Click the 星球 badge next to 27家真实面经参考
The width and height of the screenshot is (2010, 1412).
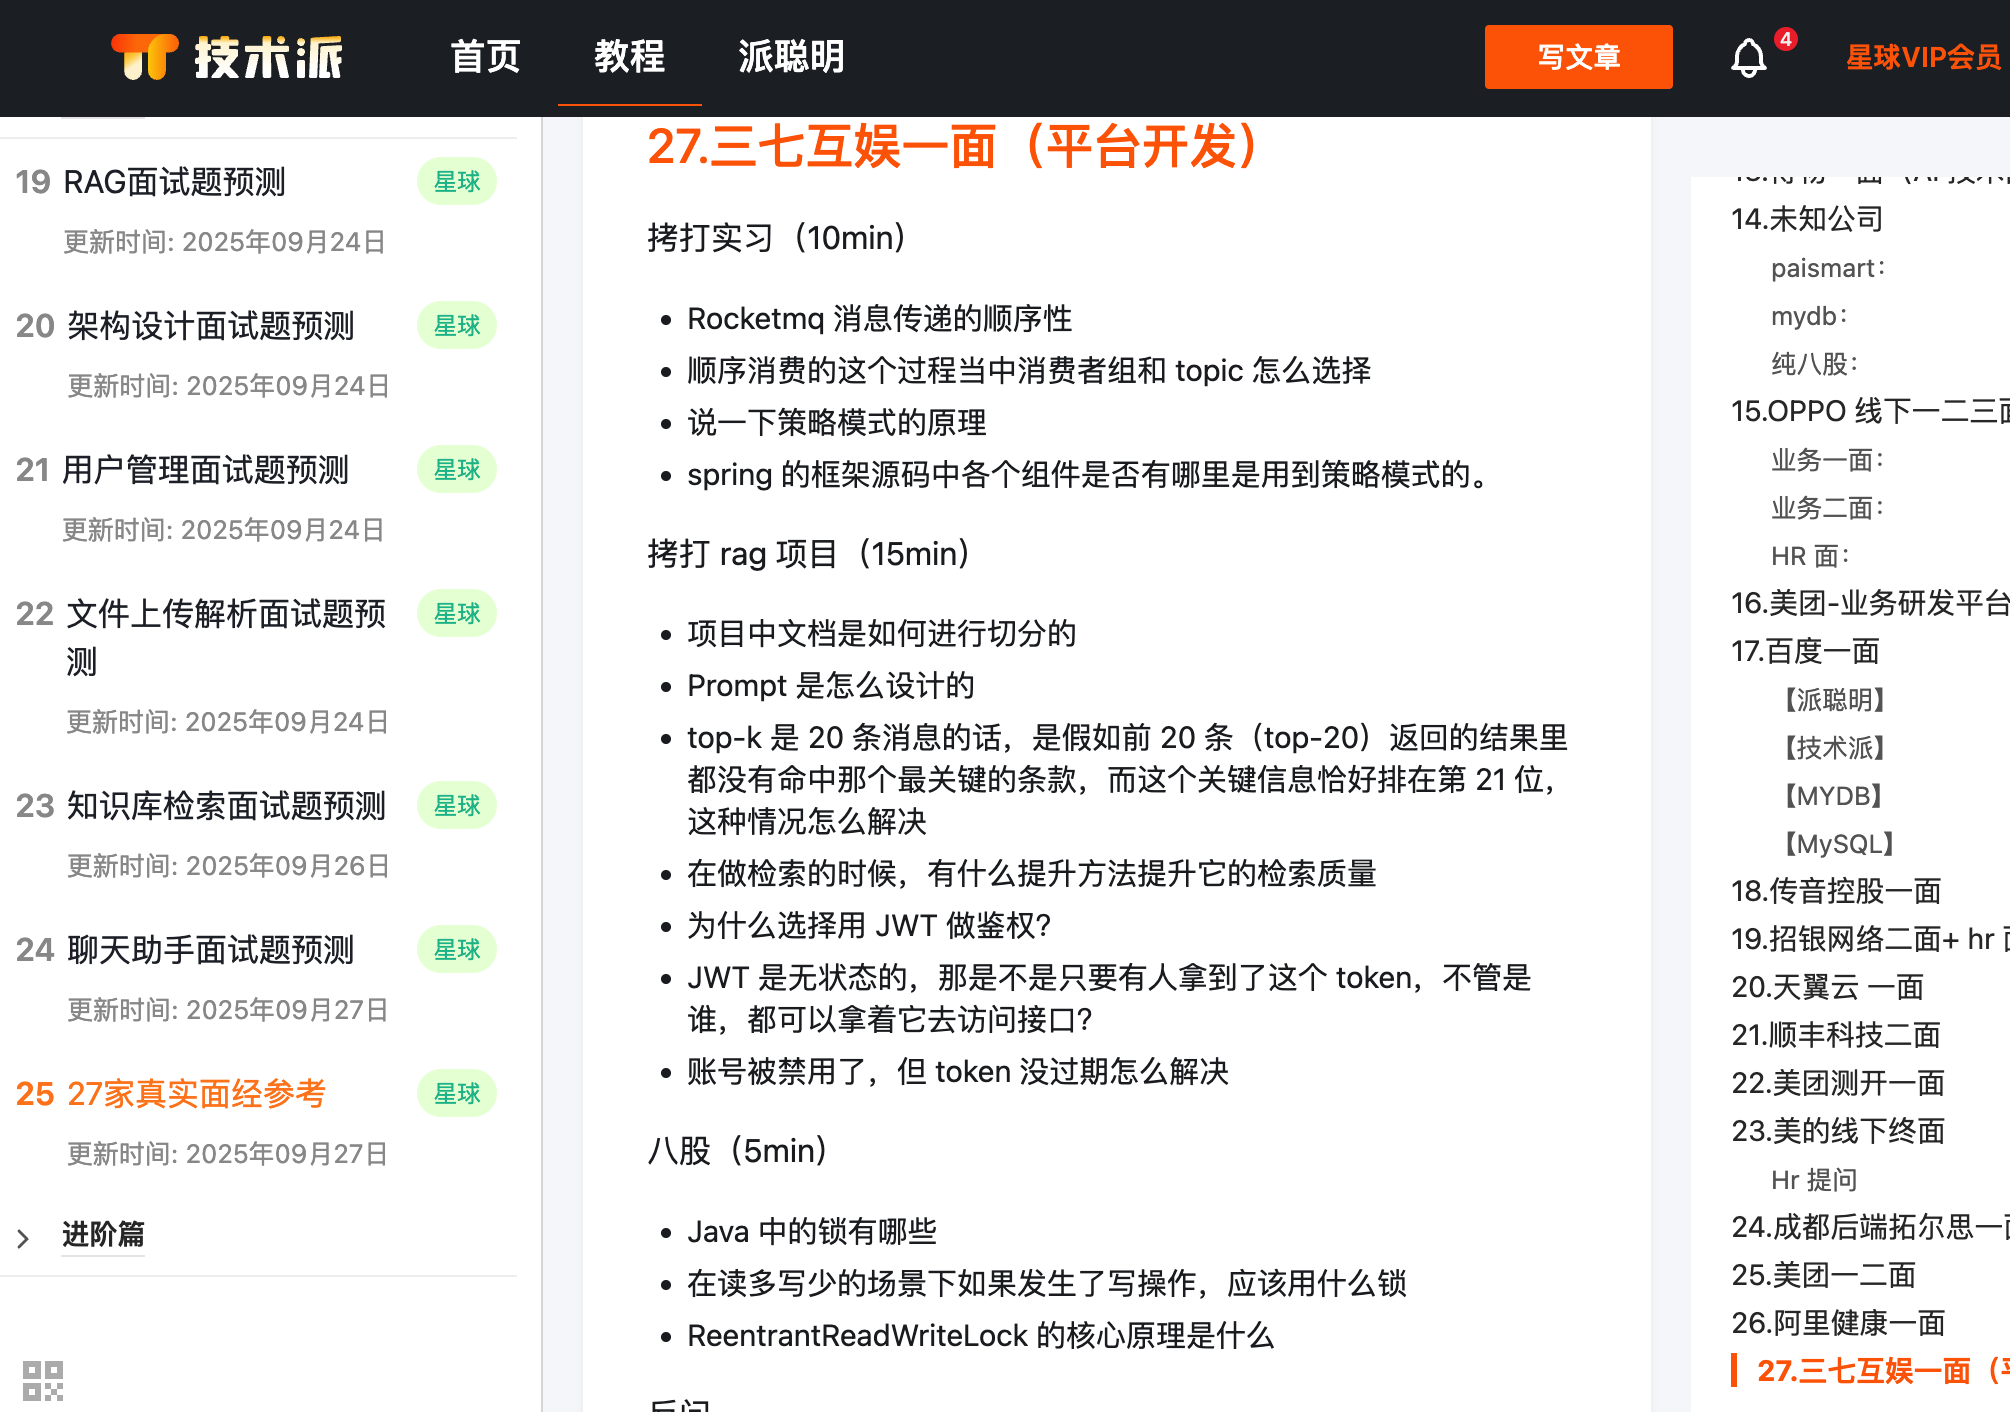point(457,1094)
